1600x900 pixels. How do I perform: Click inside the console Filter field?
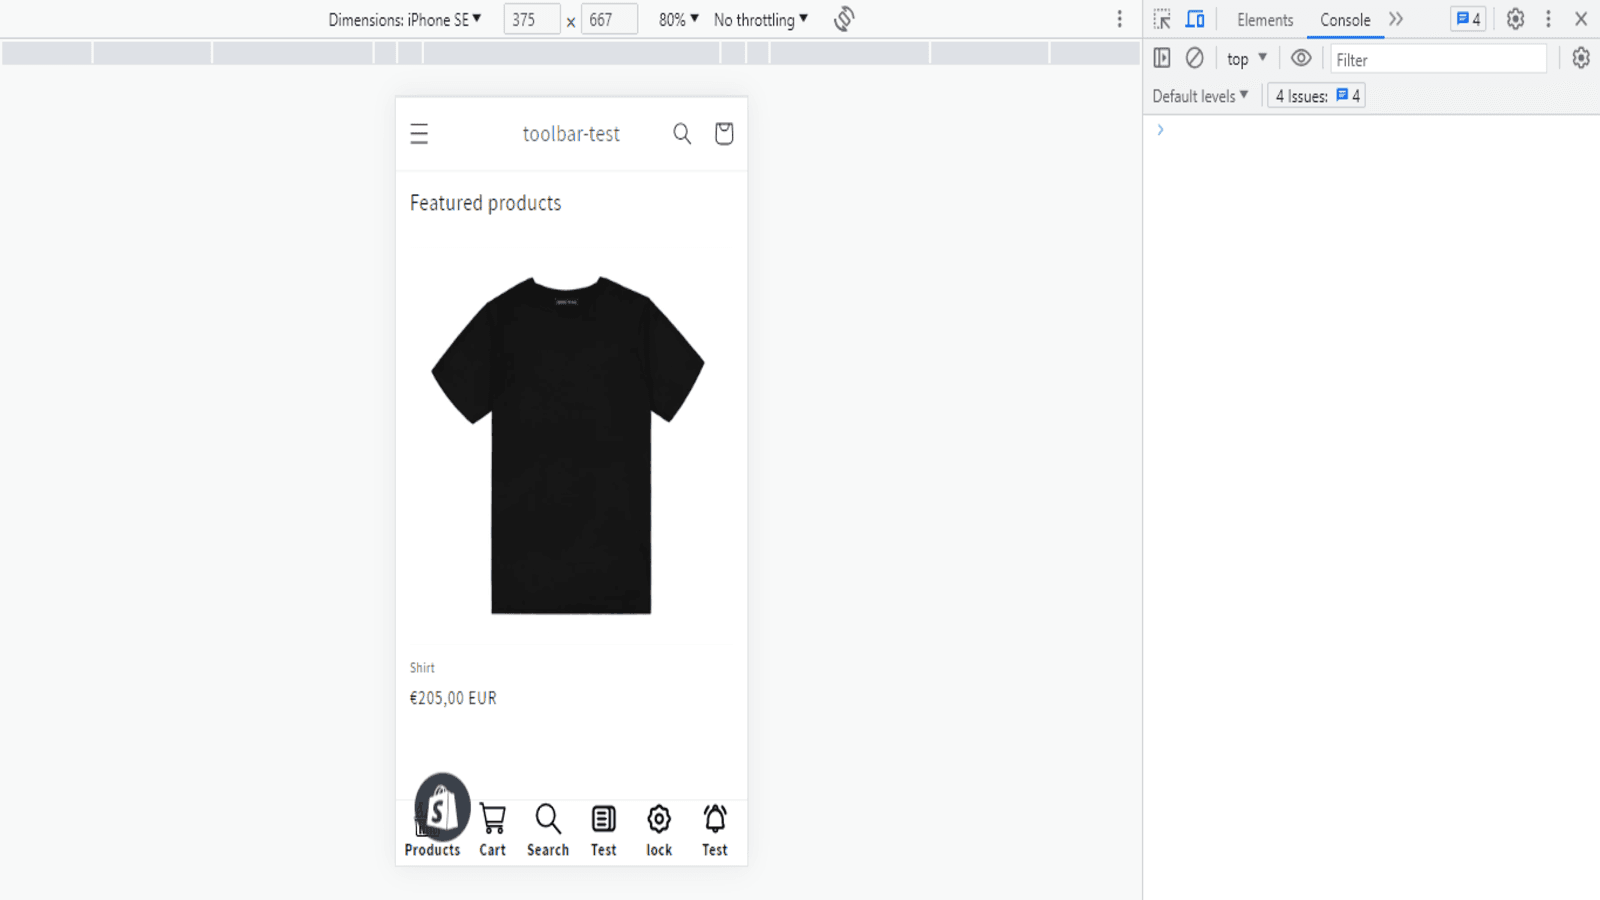click(1438, 59)
